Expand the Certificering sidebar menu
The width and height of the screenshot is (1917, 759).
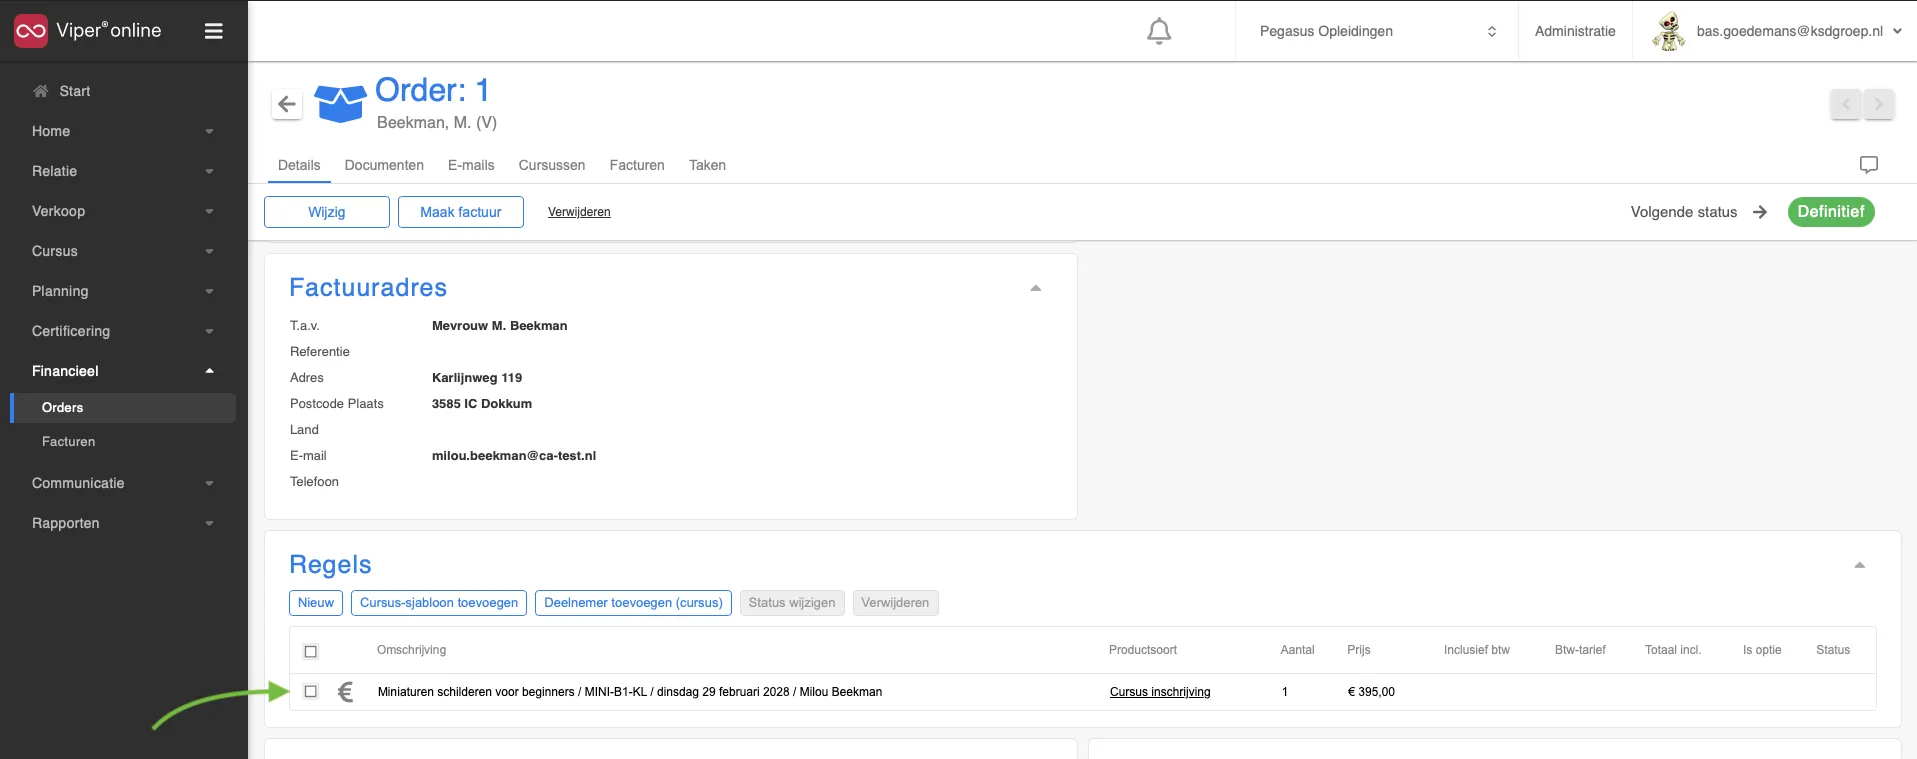[124, 331]
